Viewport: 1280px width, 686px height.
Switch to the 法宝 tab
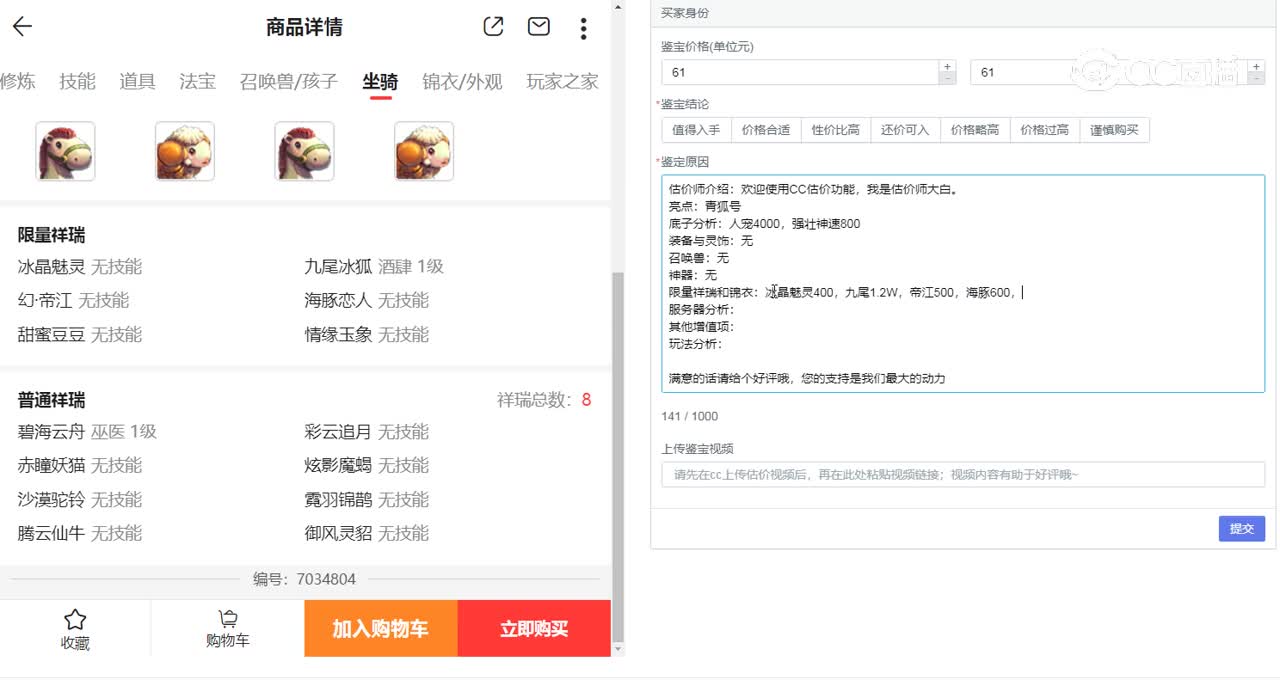point(196,83)
